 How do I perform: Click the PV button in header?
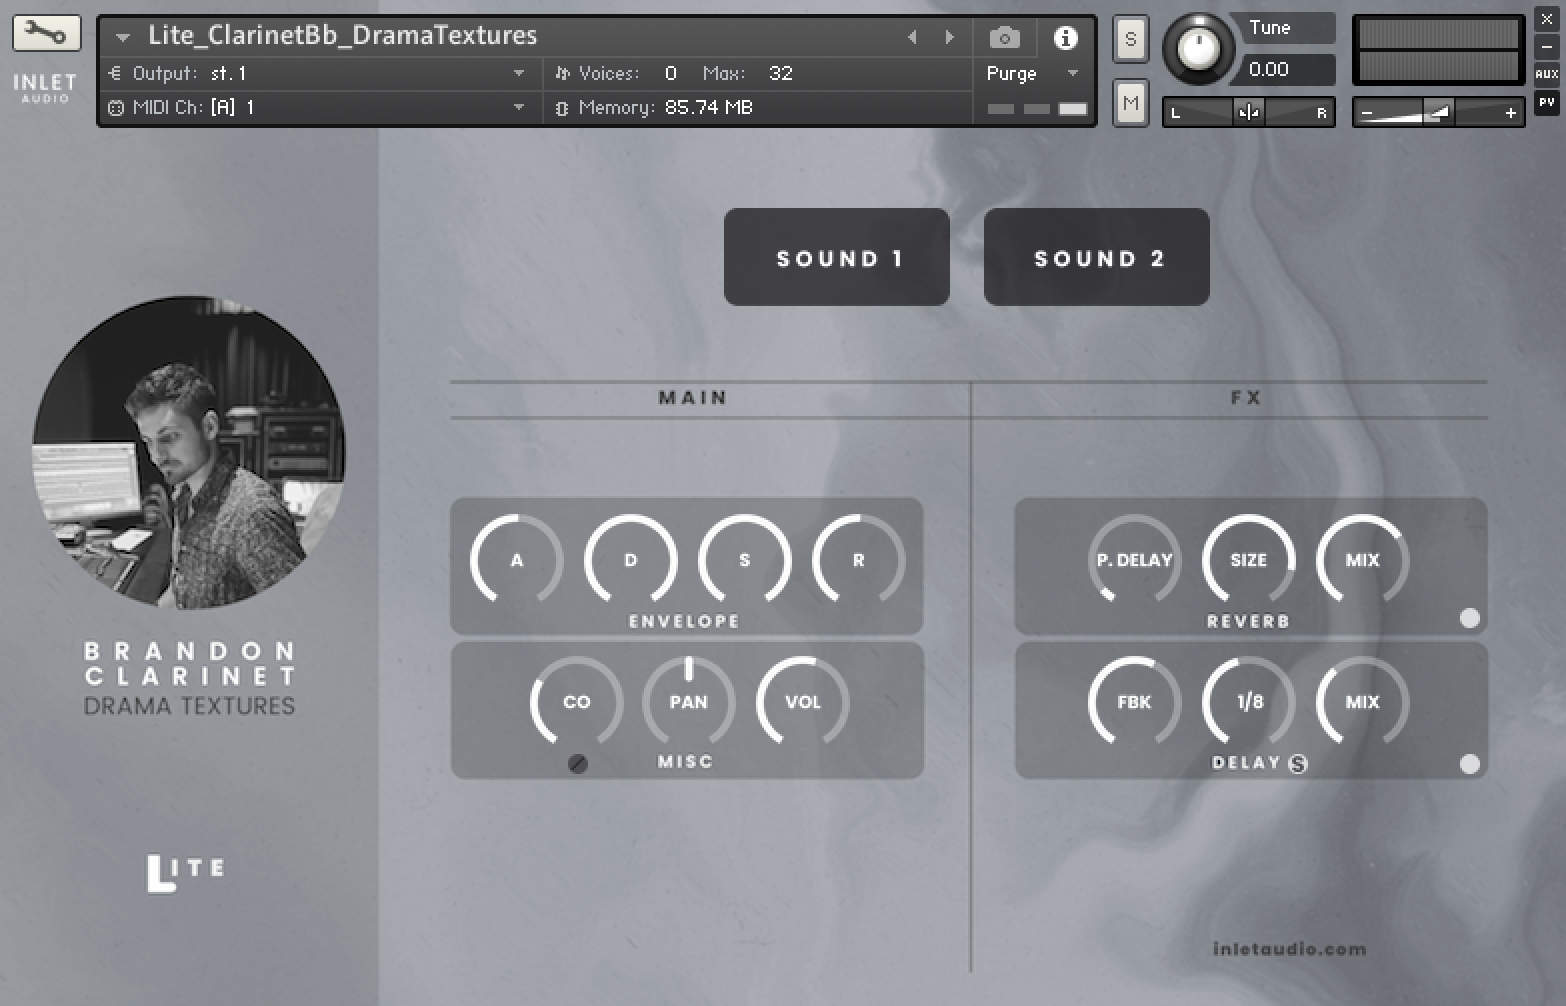1546,102
